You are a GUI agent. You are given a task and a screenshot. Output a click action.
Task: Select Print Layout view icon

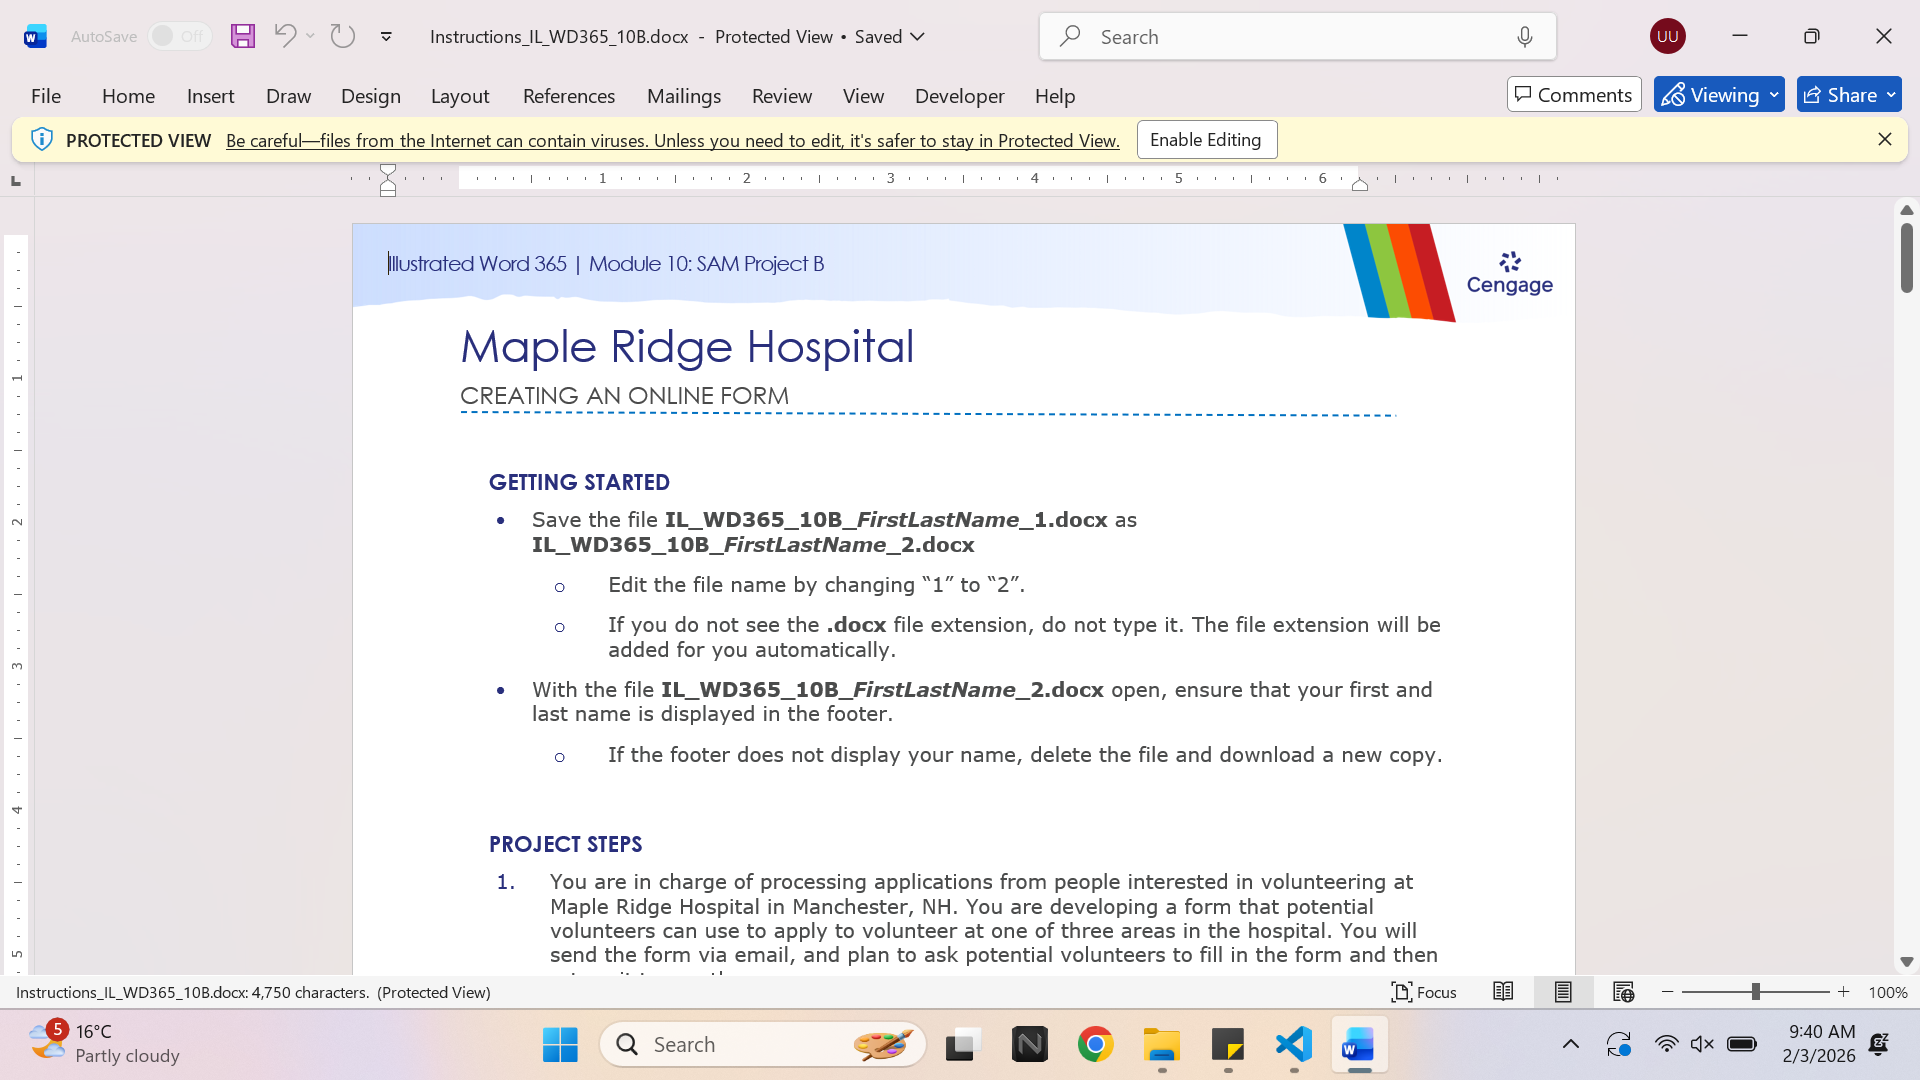(x=1563, y=992)
